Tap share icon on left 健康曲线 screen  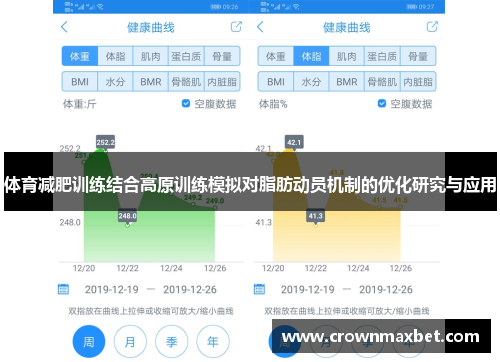coord(236,27)
